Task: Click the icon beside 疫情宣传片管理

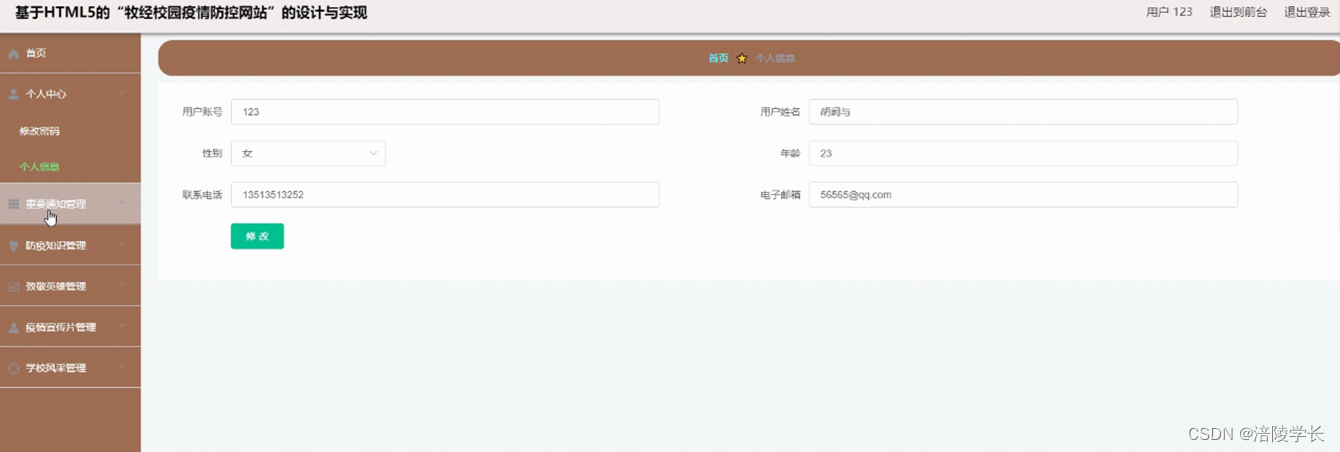Action: click(x=13, y=327)
